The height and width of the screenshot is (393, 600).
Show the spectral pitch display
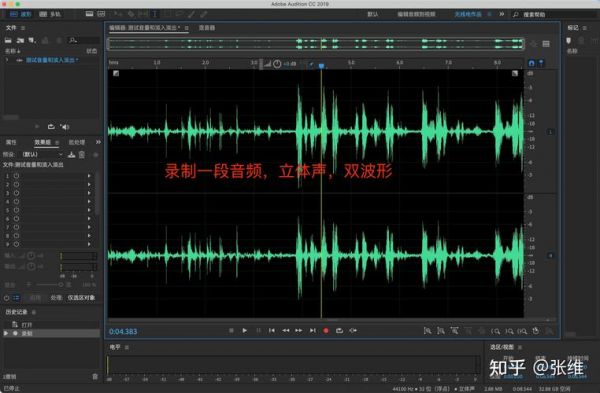101,14
